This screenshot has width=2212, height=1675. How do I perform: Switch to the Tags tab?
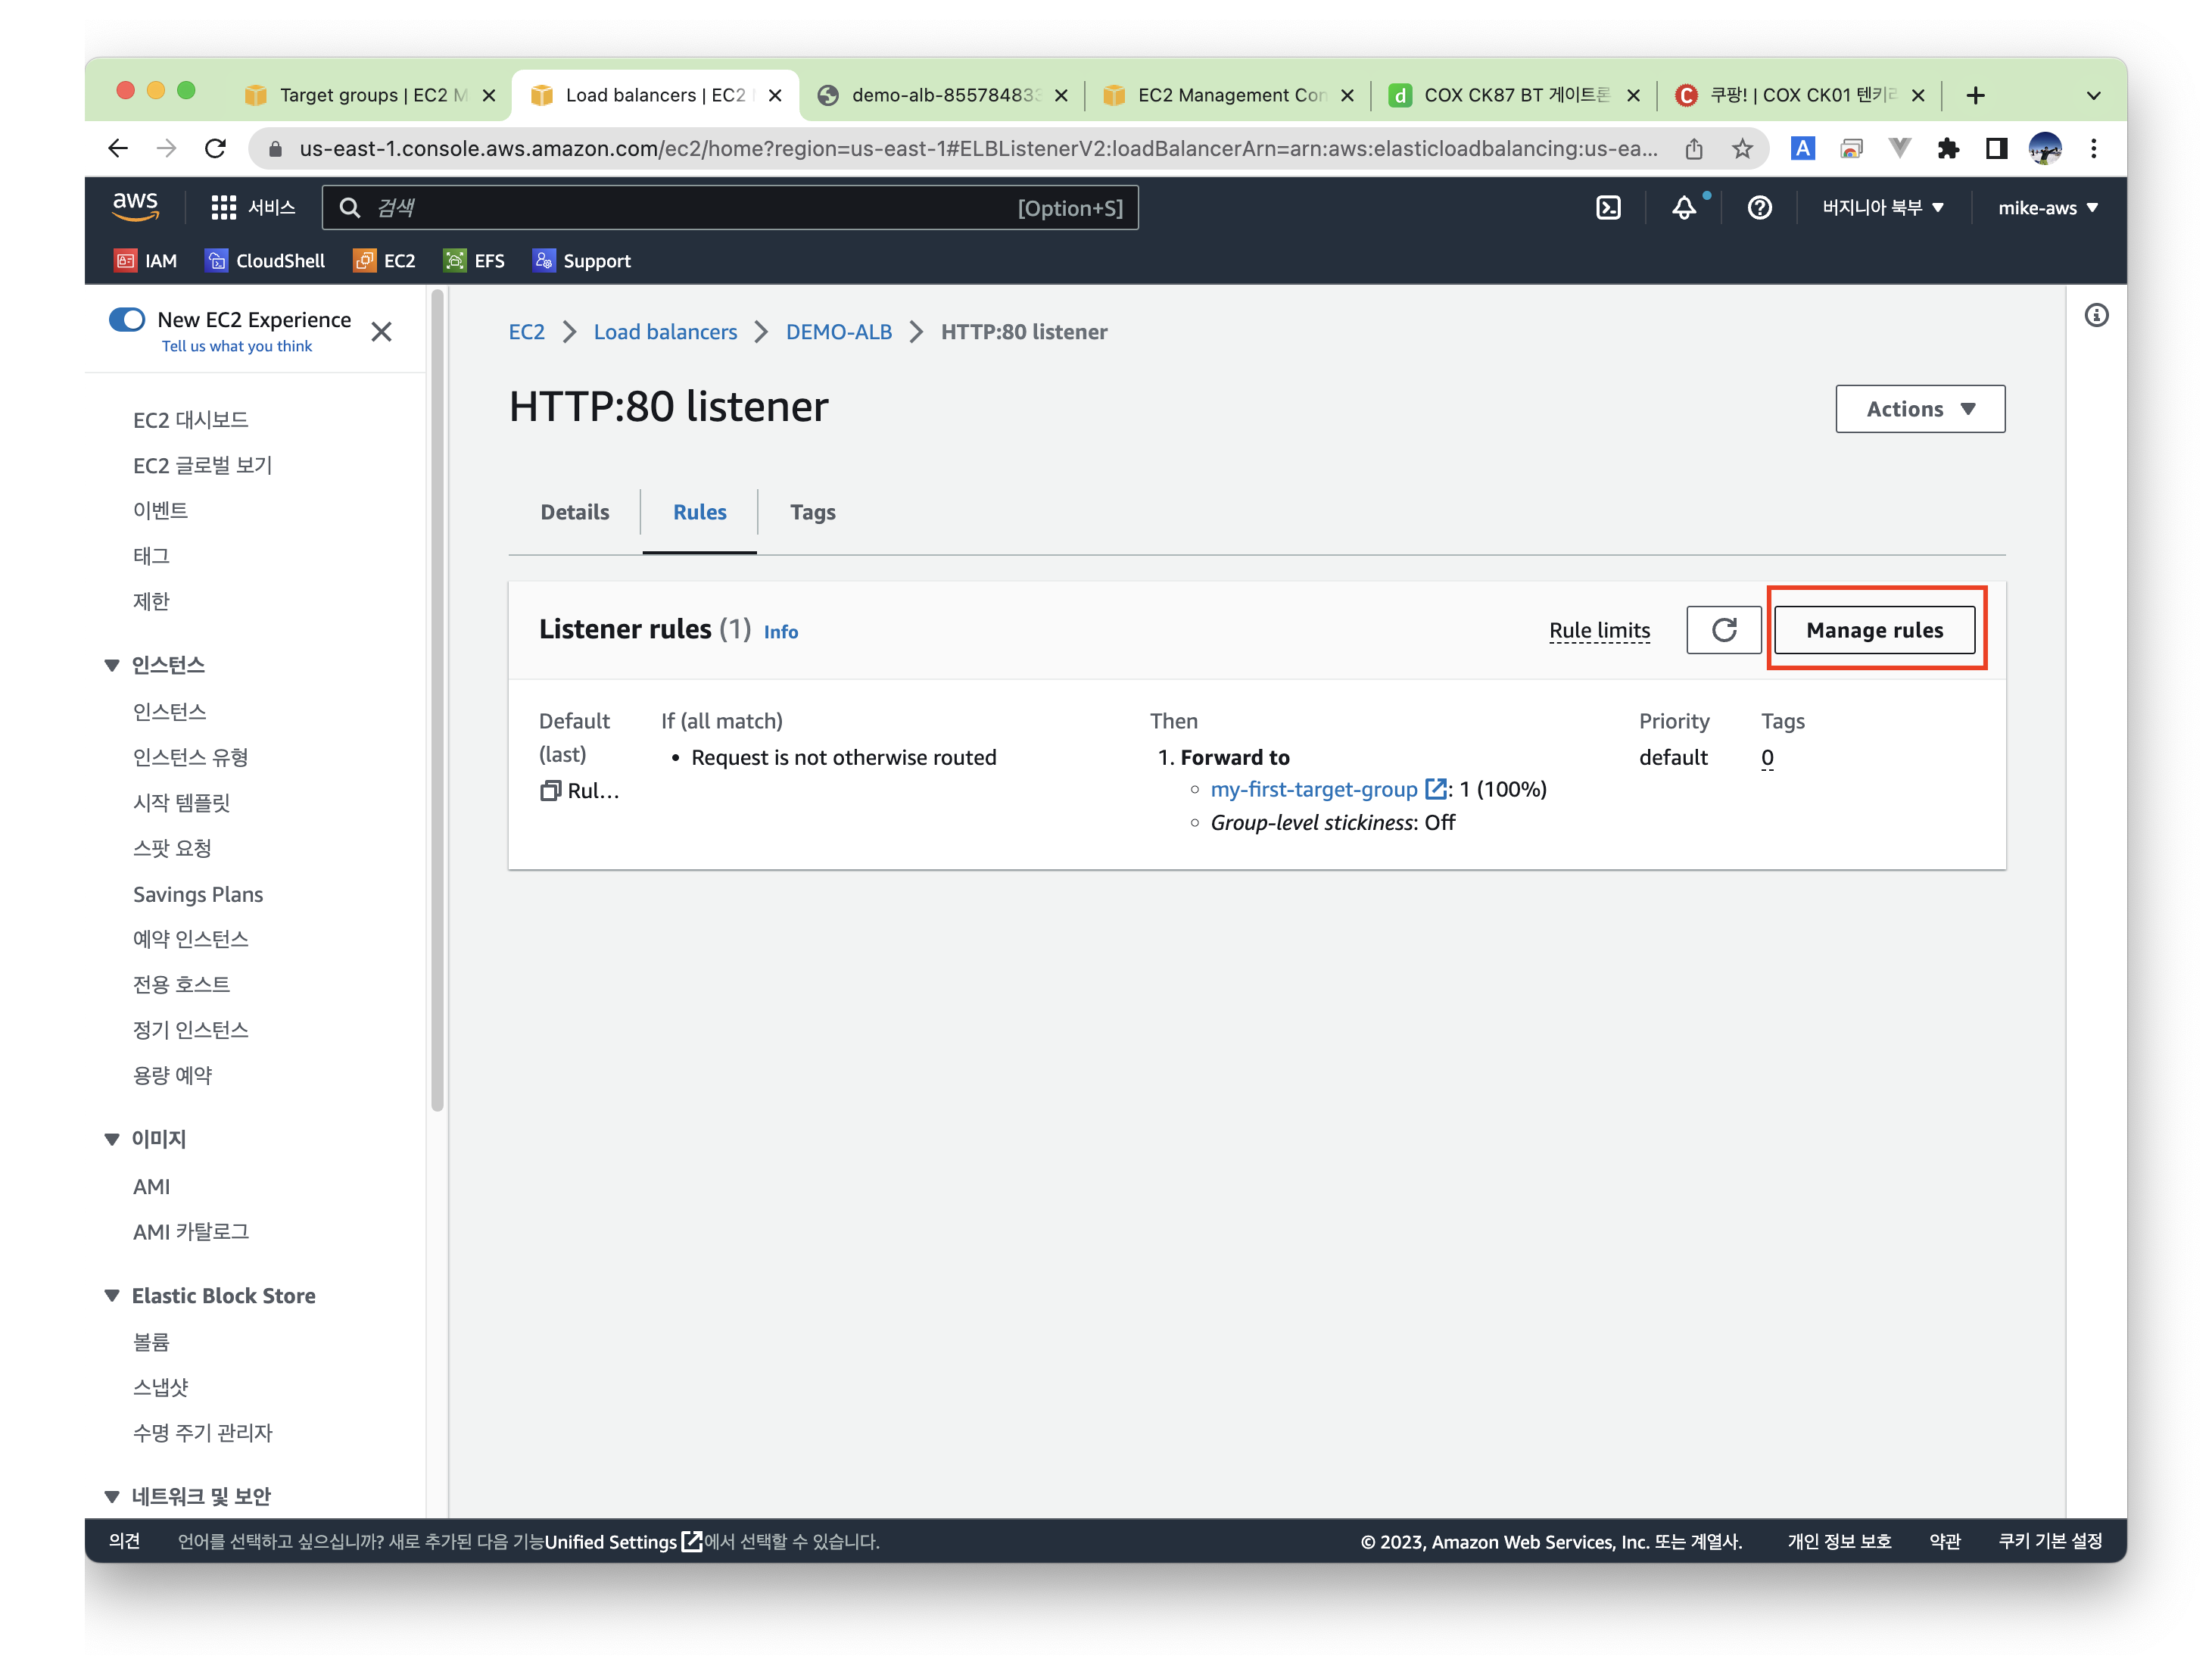click(x=812, y=512)
